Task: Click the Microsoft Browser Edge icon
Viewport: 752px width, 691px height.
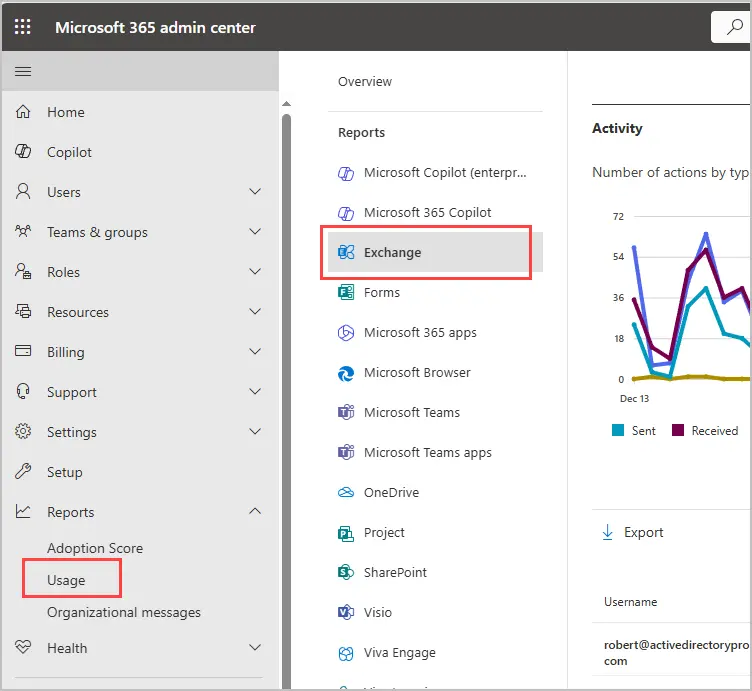Action: [346, 373]
